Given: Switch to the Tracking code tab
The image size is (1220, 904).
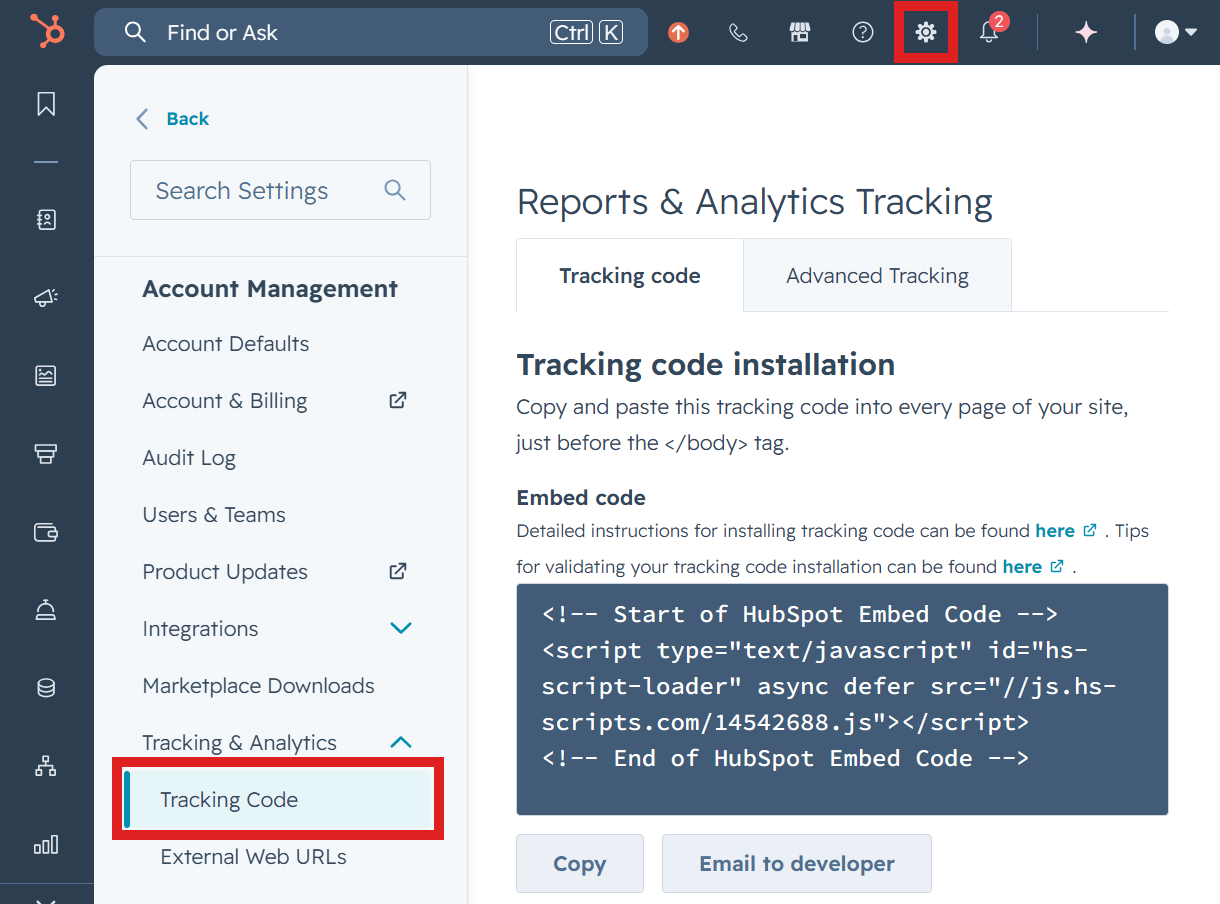Looking at the screenshot, I should point(630,276).
